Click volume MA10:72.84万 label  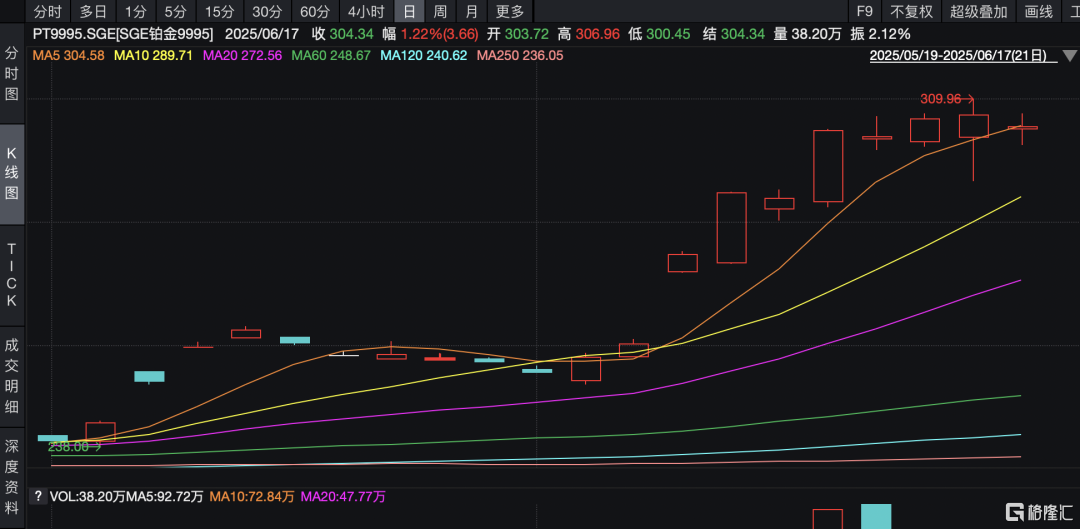[x=252, y=496]
